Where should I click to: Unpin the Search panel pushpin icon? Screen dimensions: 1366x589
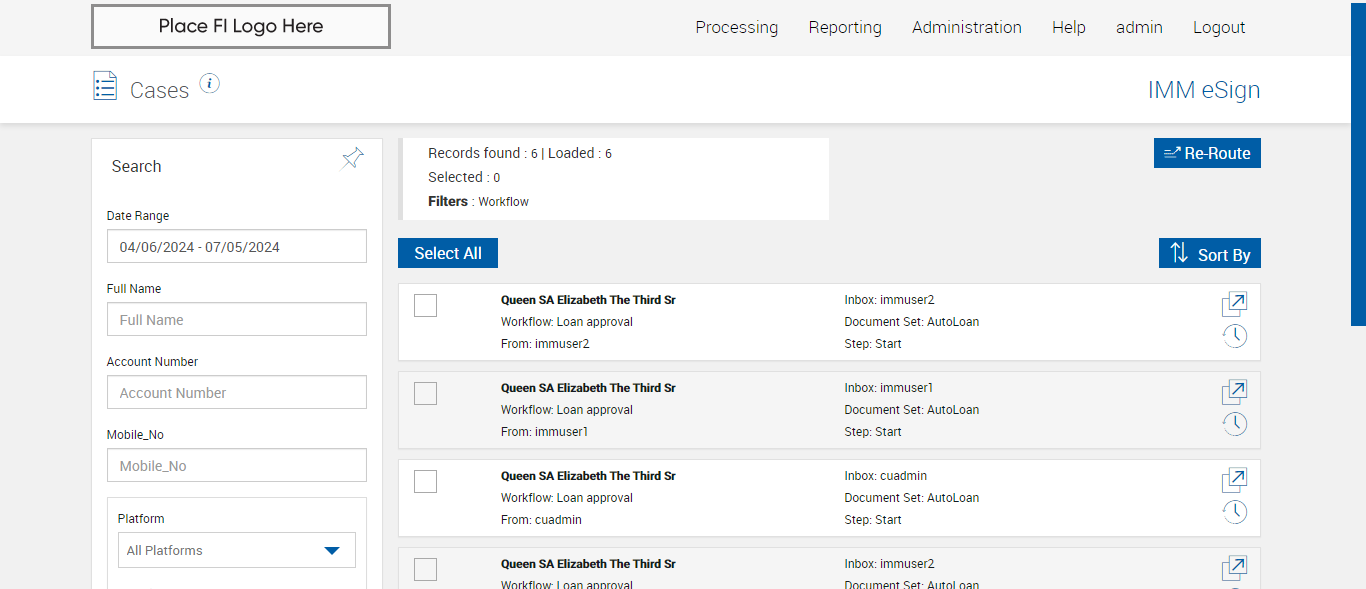[352, 158]
